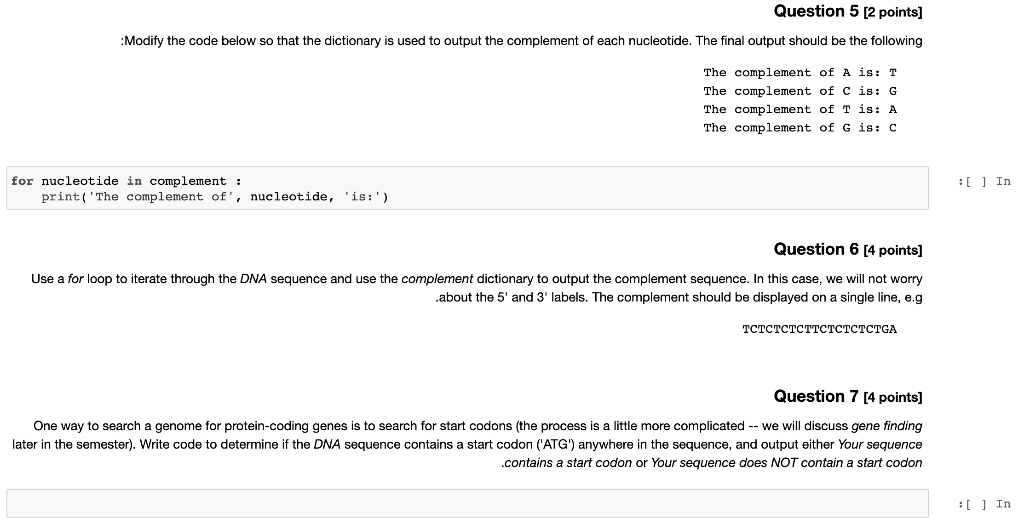Click the italic 'complement' word in Question 6
Image resolution: width=1024 pixels, height=524 pixels.
[x=437, y=279]
